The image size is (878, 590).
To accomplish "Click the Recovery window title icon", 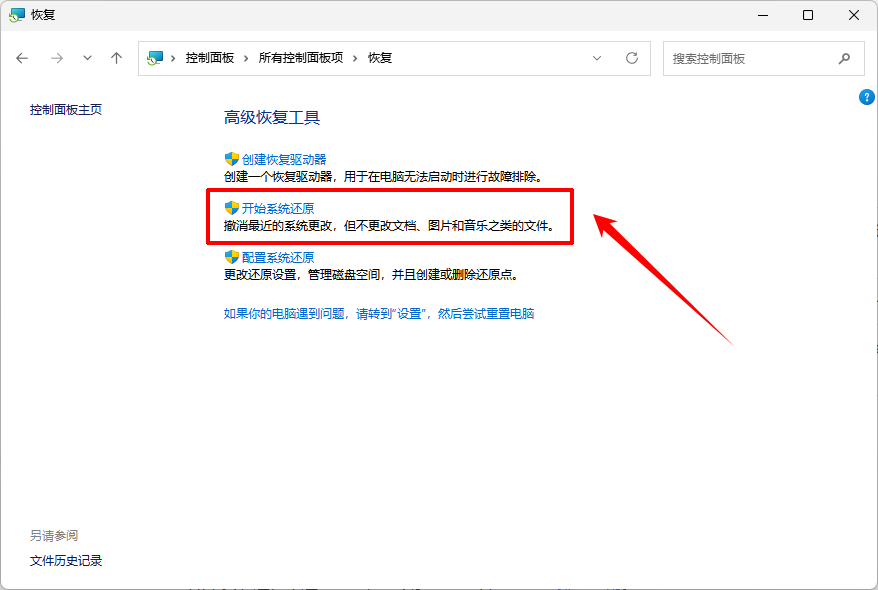I will (x=17, y=15).
